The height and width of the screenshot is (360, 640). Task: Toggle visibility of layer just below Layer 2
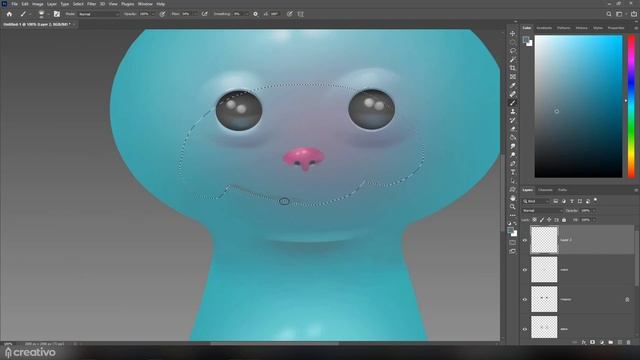(x=525, y=270)
